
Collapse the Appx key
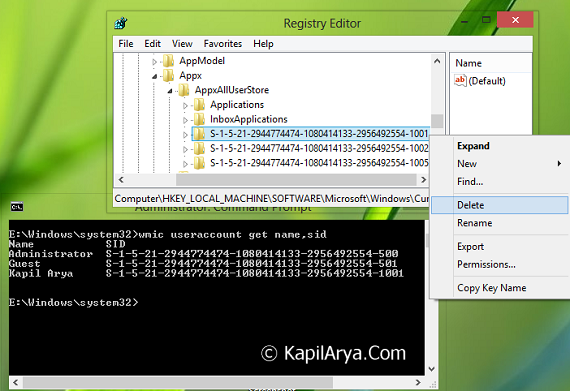(154, 76)
